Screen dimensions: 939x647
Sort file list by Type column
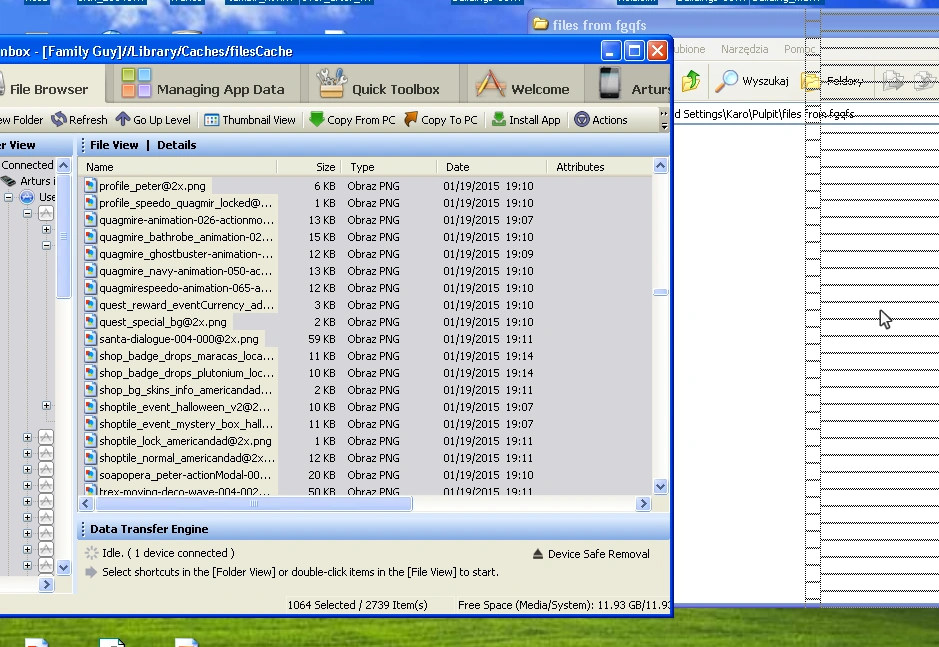click(x=389, y=167)
